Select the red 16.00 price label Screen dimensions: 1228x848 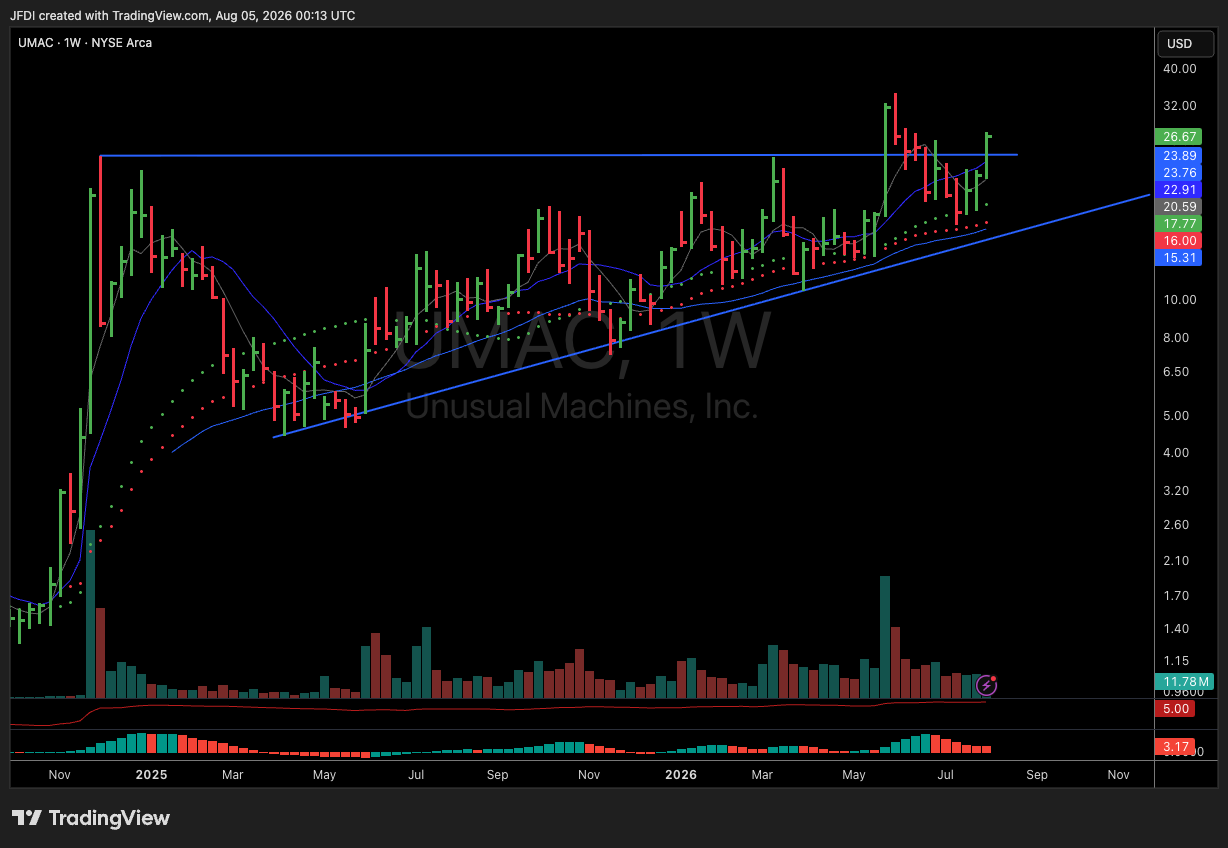(x=1180, y=240)
